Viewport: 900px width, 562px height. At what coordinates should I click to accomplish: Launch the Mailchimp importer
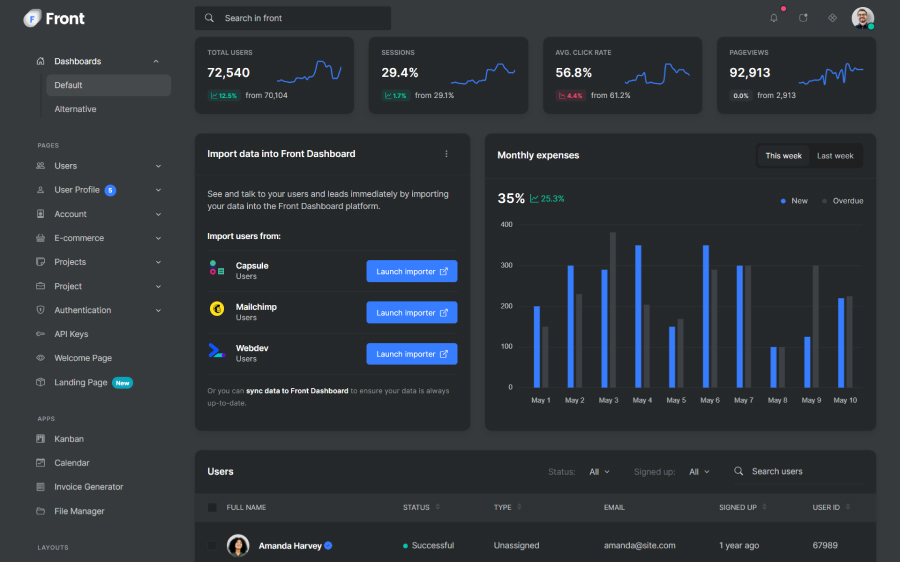point(411,313)
